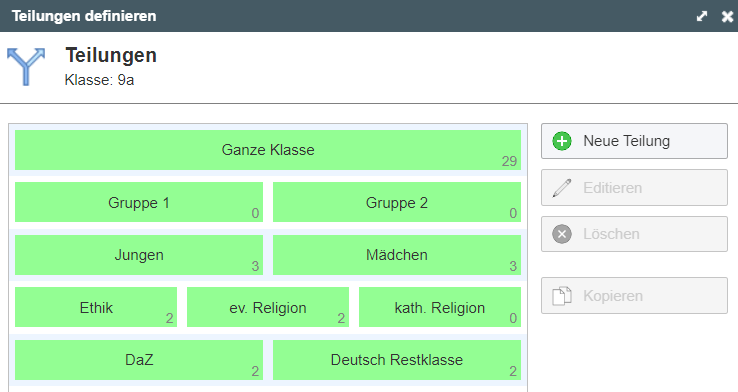The height and width of the screenshot is (392, 738).
Task: Click the green plus icon for Neue Teilung
Action: pyautogui.click(x=562, y=141)
